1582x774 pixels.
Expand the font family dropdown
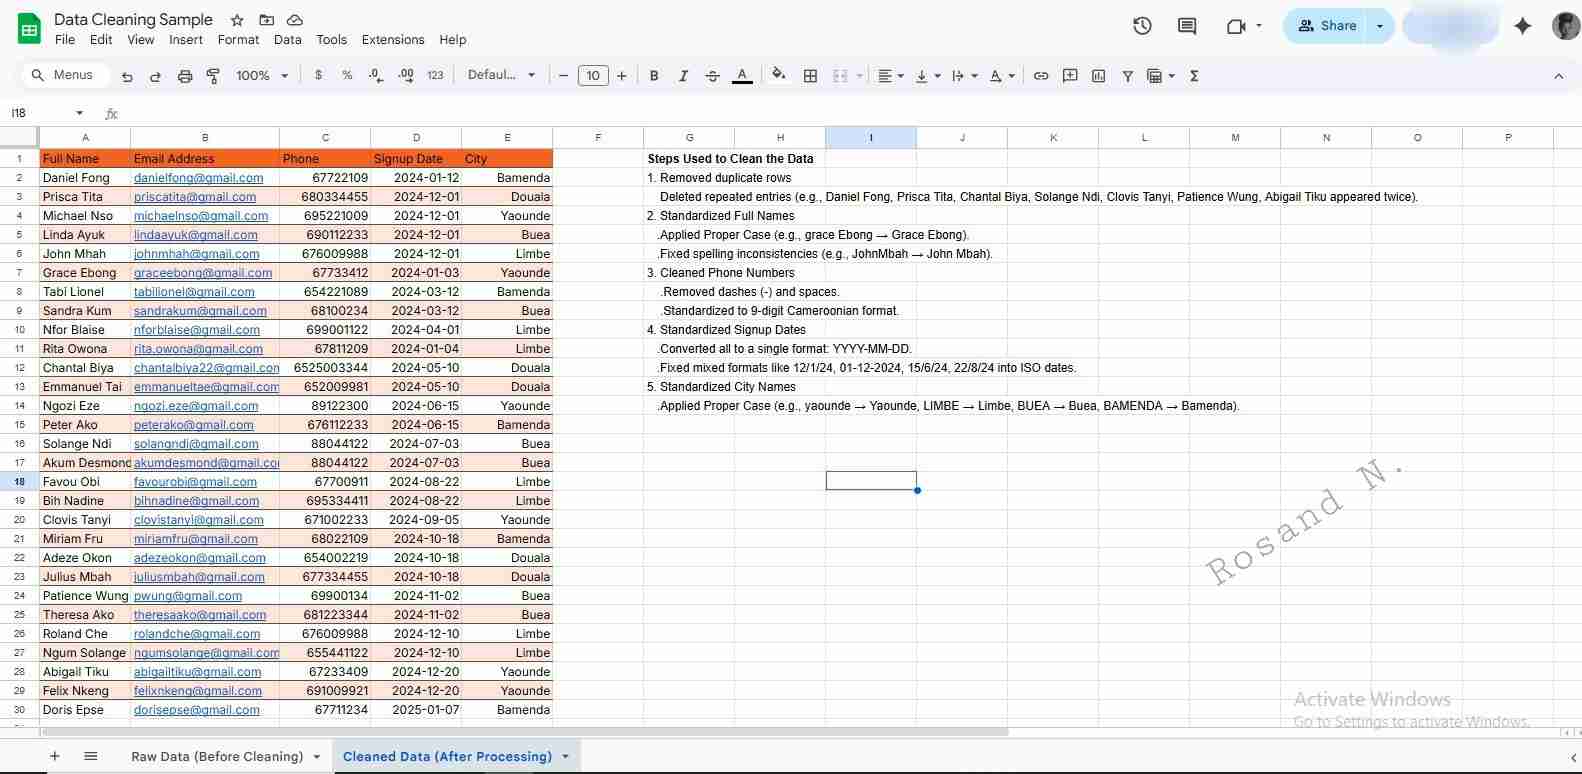pos(501,75)
